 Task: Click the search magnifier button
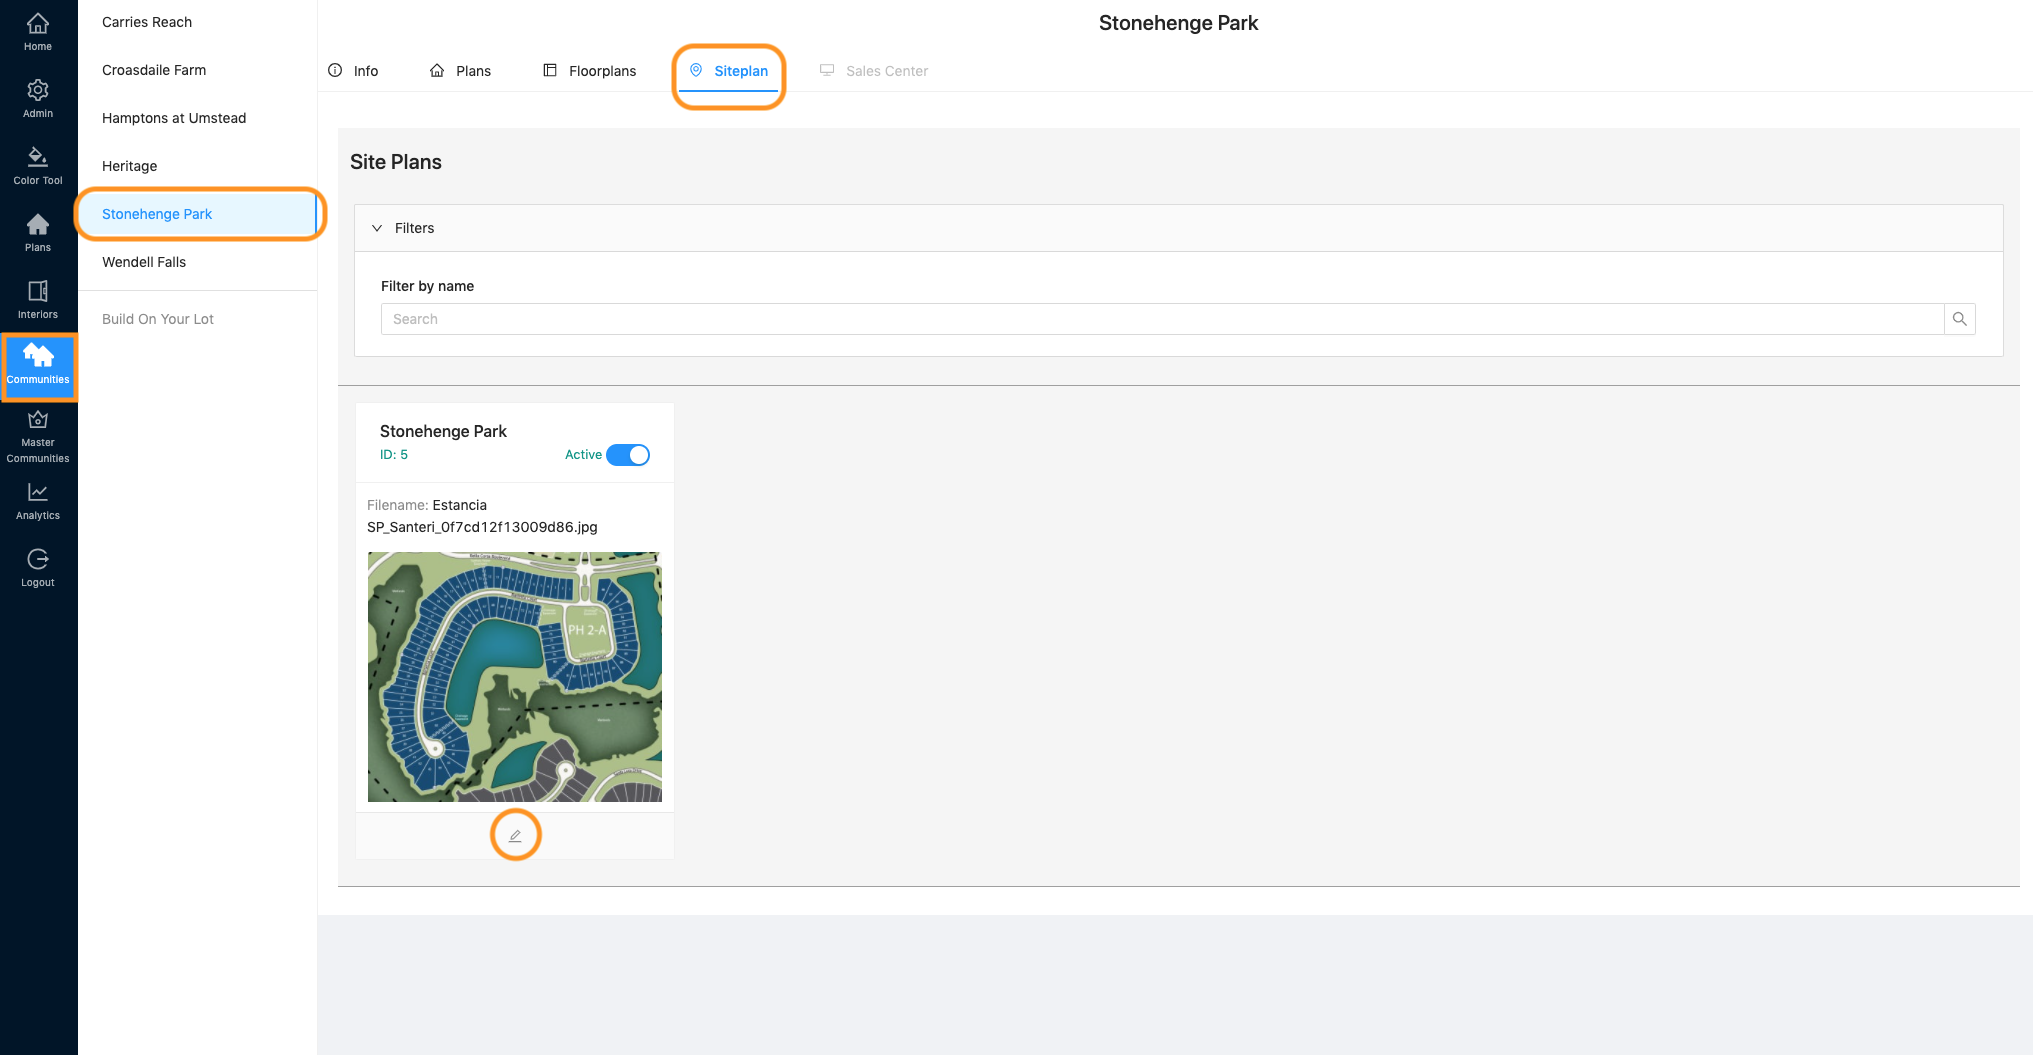tap(1959, 318)
